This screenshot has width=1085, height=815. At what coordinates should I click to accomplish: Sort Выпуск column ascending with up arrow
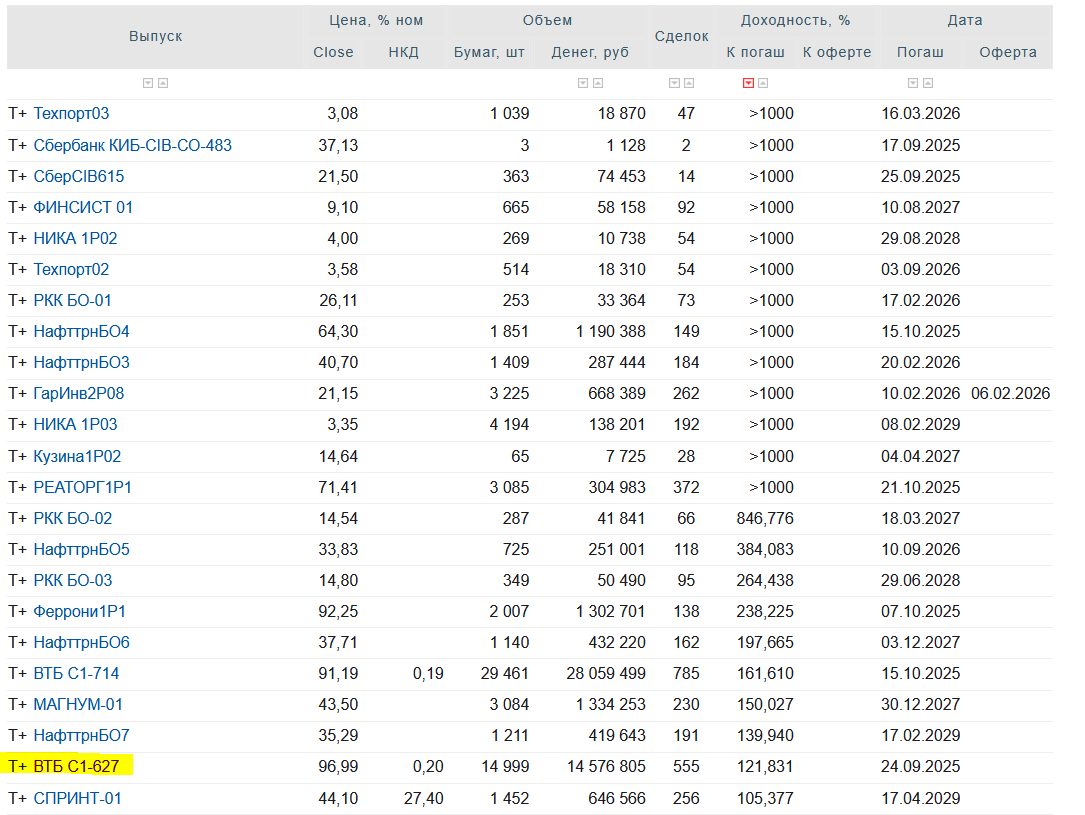163,83
